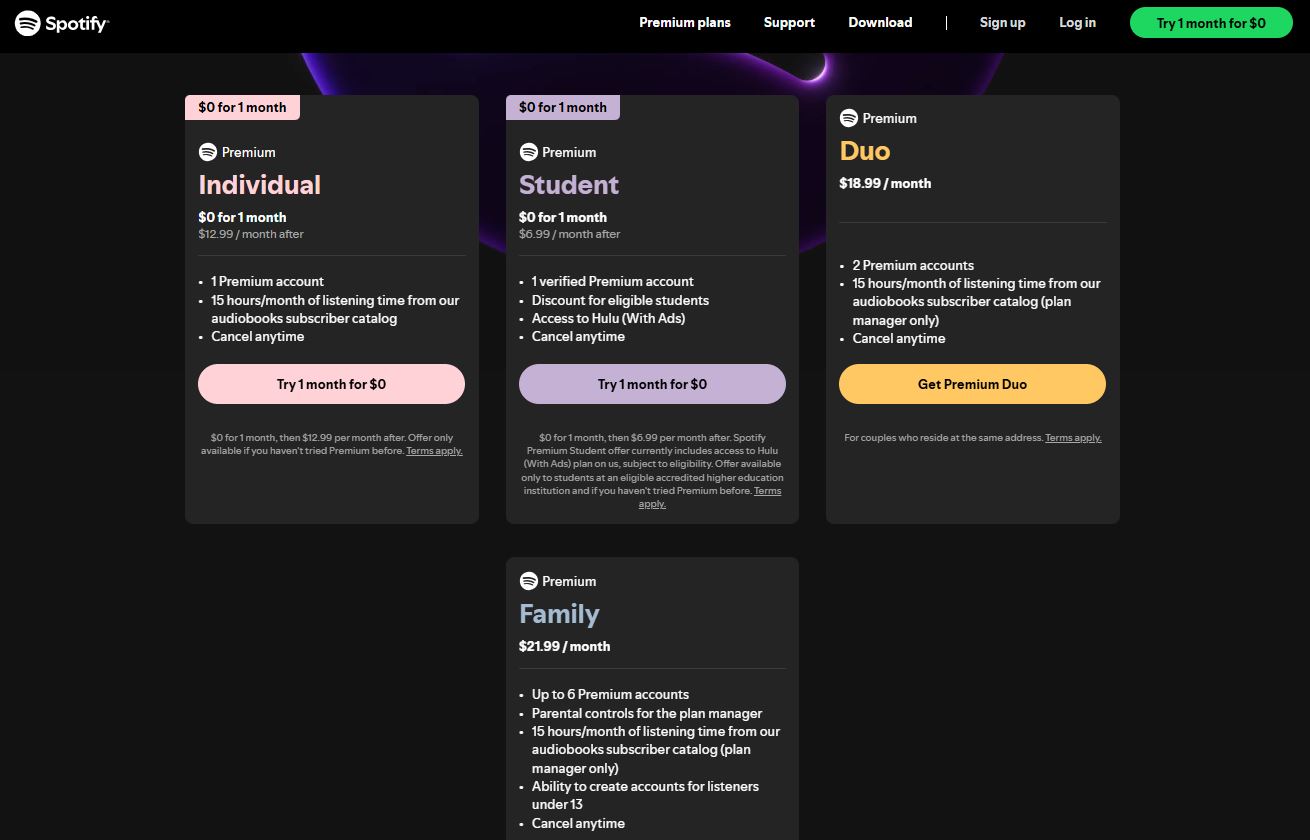The image size is (1310, 840).
Task: Click Get Premium Duo button
Action: 972,384
